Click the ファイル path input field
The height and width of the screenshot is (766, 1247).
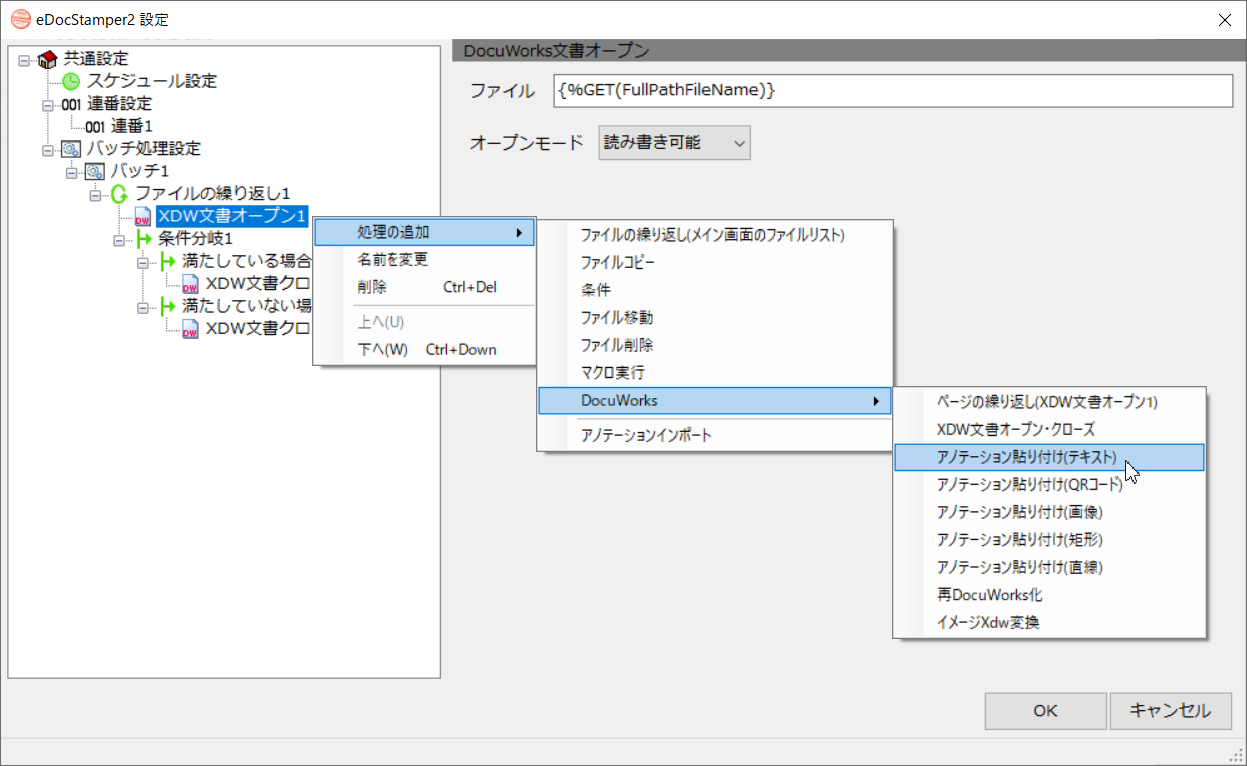(x=892, y=90)
